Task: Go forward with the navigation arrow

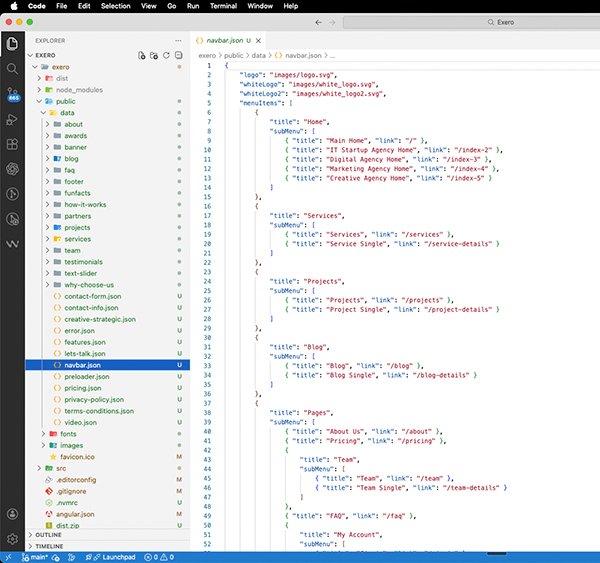Action: pyautogui.click(x=332, y=22)
